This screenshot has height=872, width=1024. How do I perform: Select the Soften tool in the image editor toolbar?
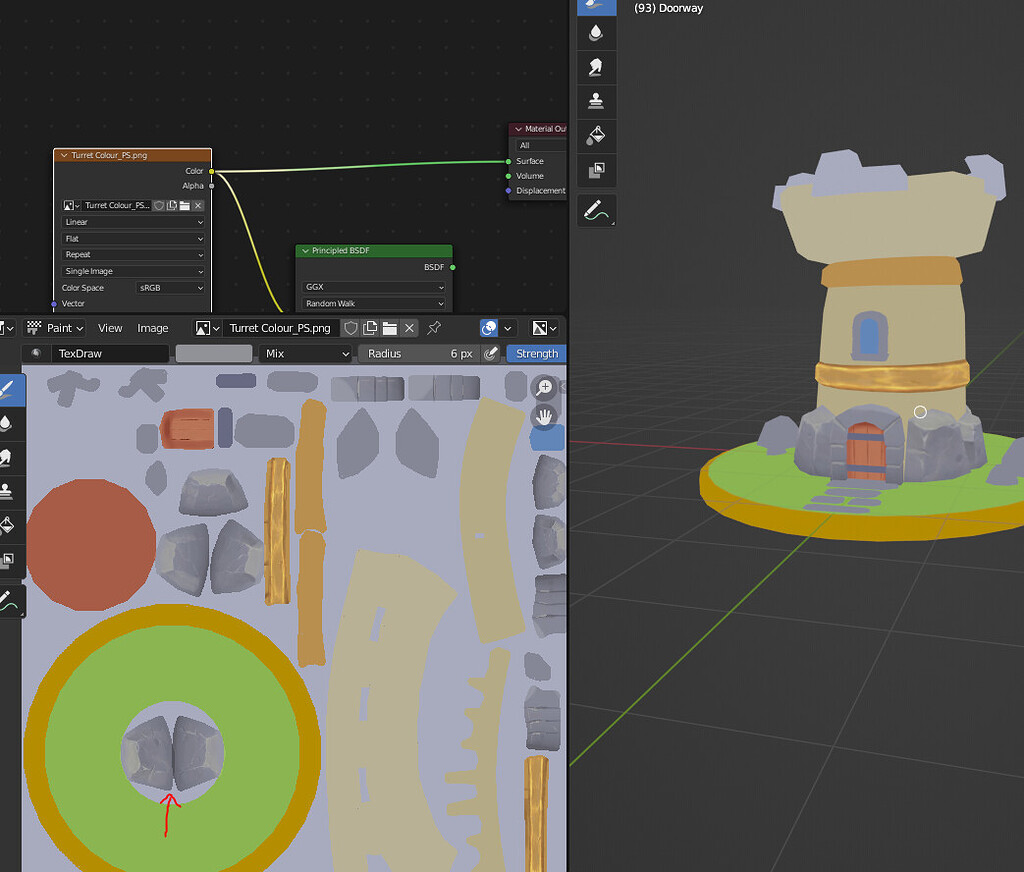(8, 423)
